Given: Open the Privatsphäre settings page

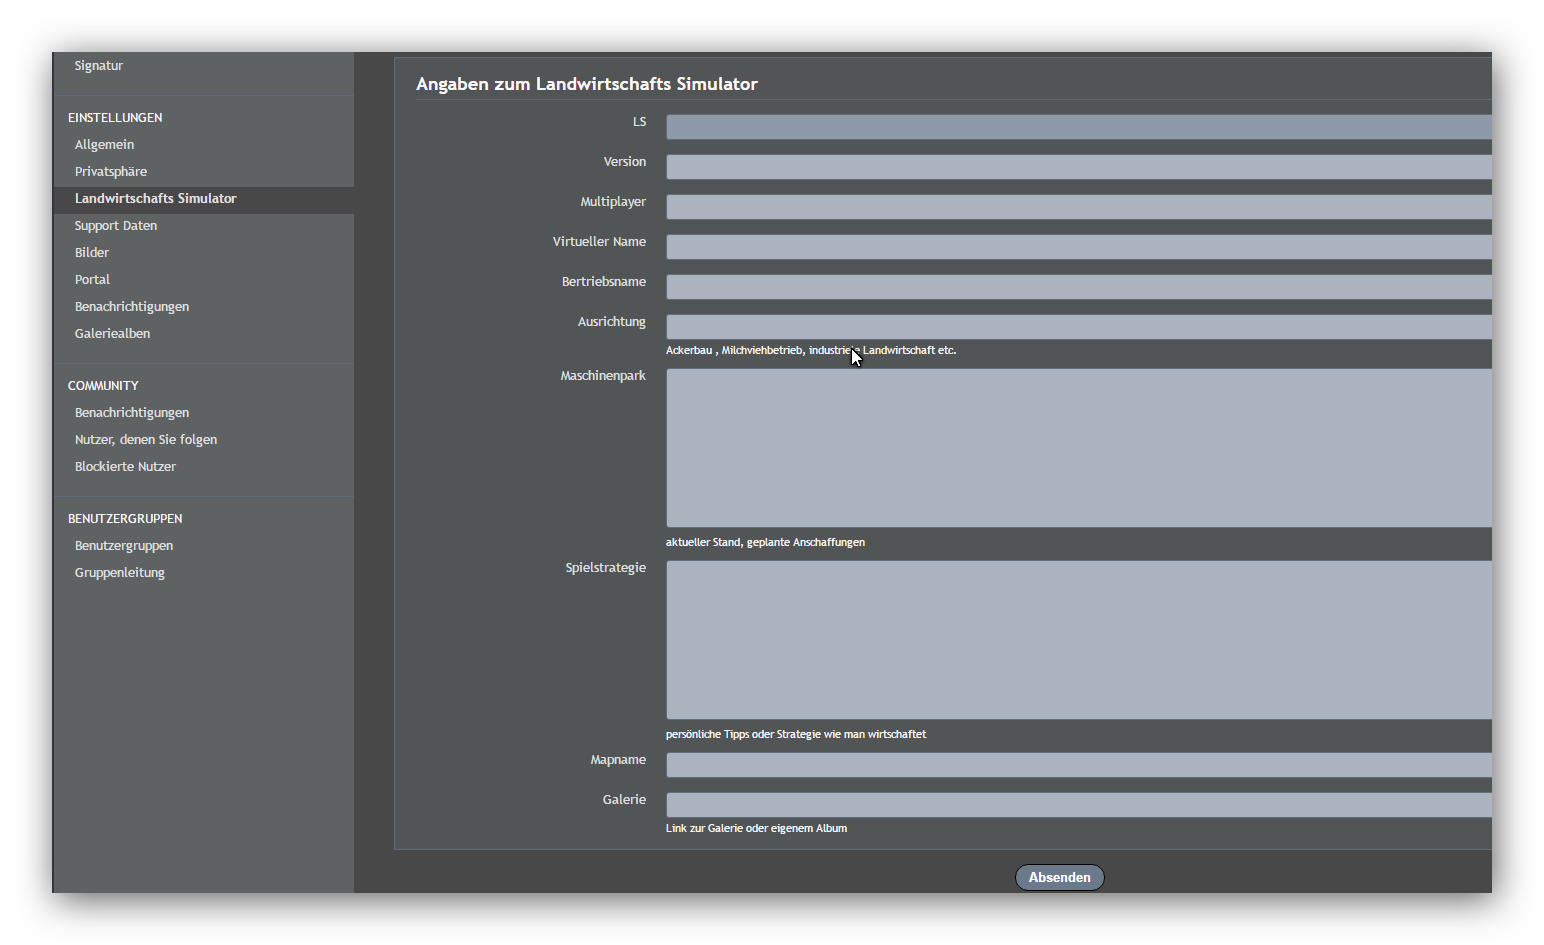Looking at the screenshot, I should pos(111,172).
